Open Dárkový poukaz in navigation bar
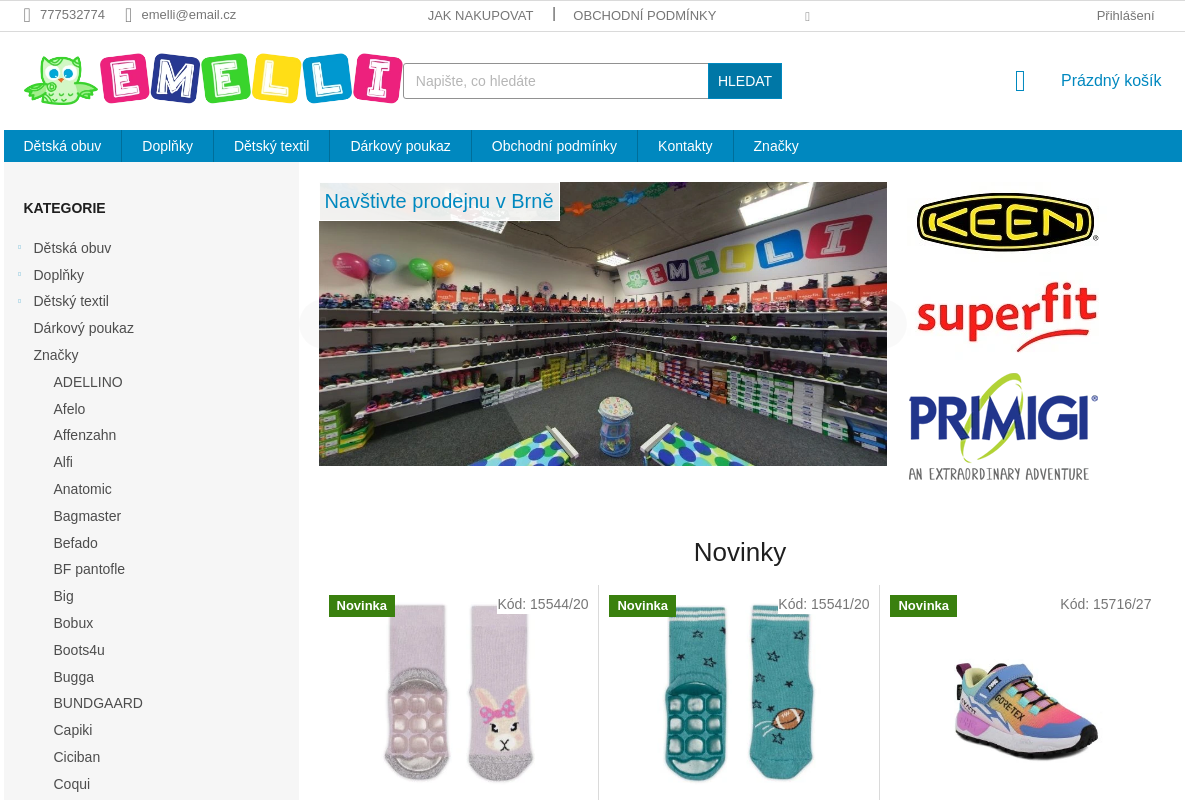This screenshot has width=1200, height=800. point(400,146)
